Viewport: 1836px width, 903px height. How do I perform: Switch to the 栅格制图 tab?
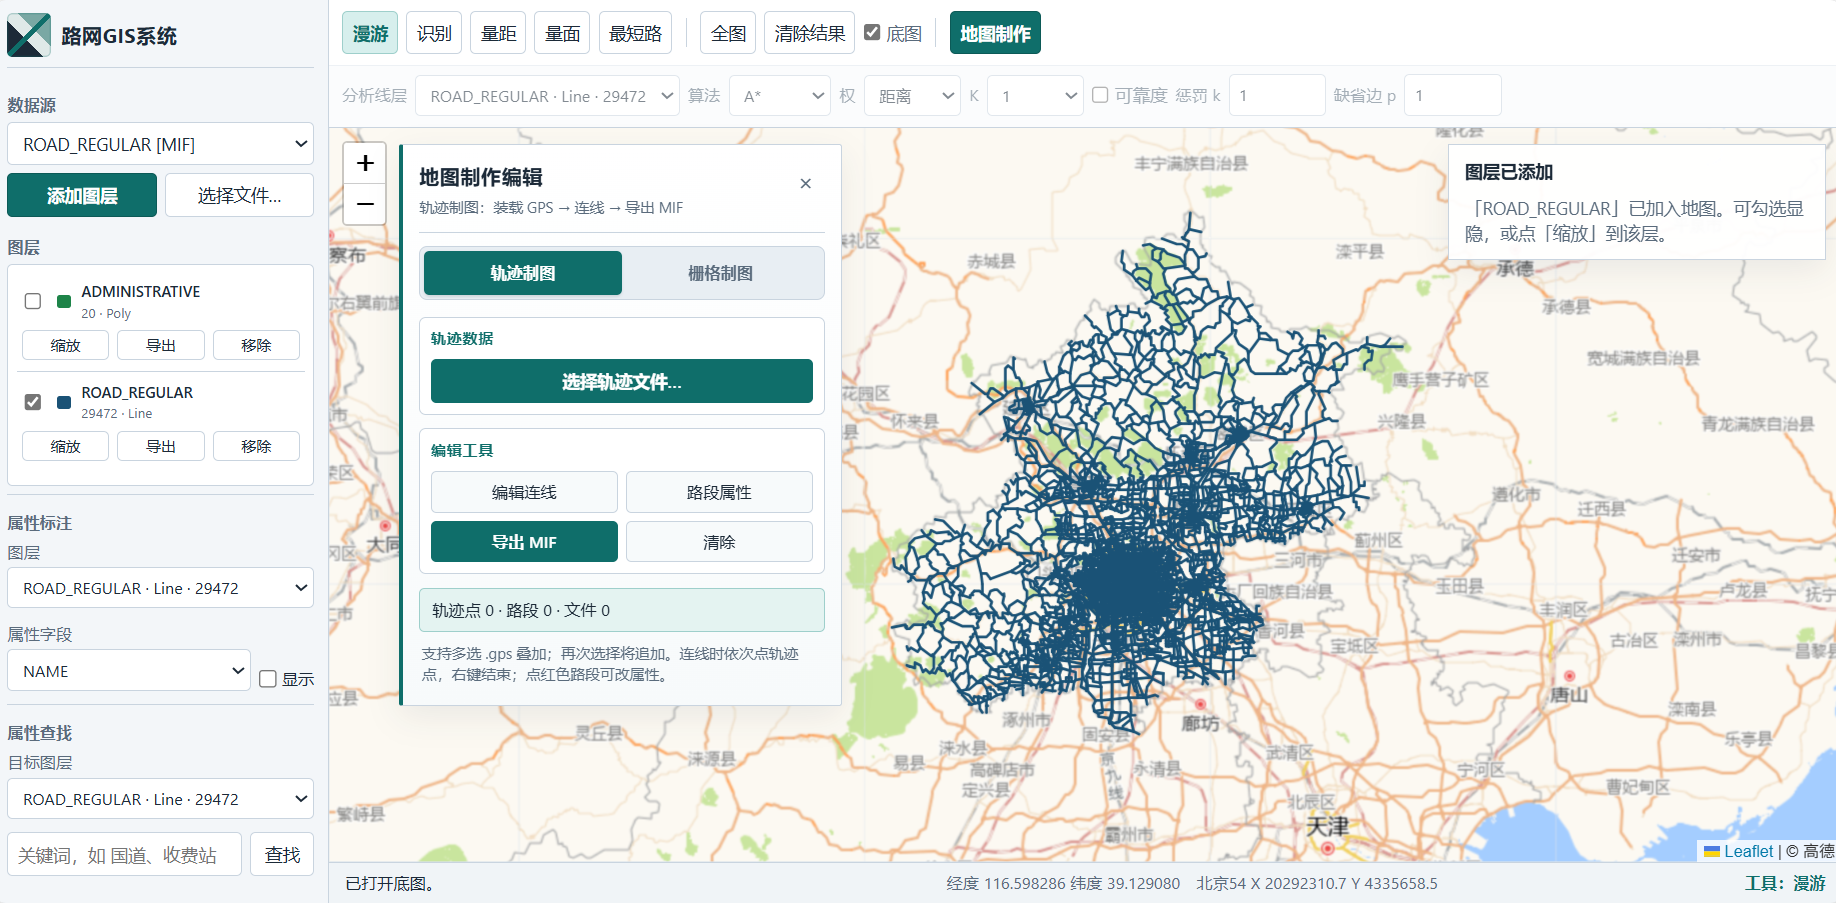(x=721, y=273)
